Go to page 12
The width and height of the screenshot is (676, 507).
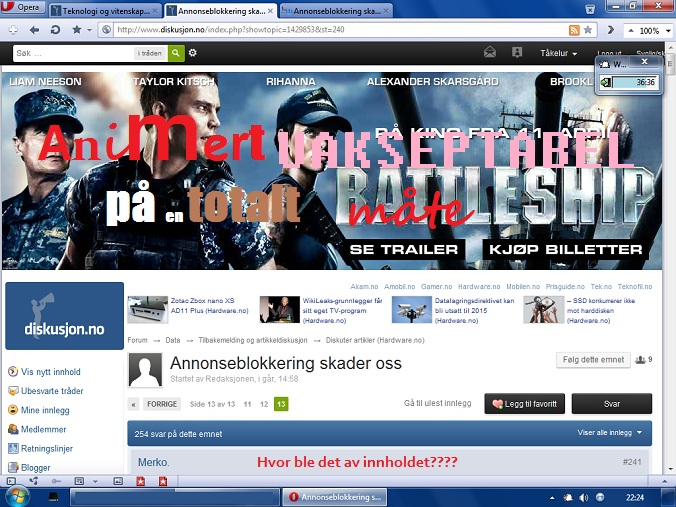point(264,404)
